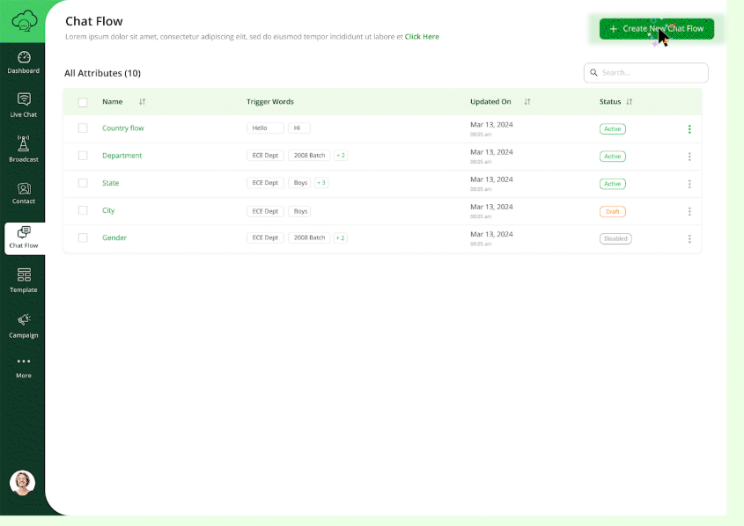Expand +2 trigger words in Department row
744x526 pixels.
point(341,156)
